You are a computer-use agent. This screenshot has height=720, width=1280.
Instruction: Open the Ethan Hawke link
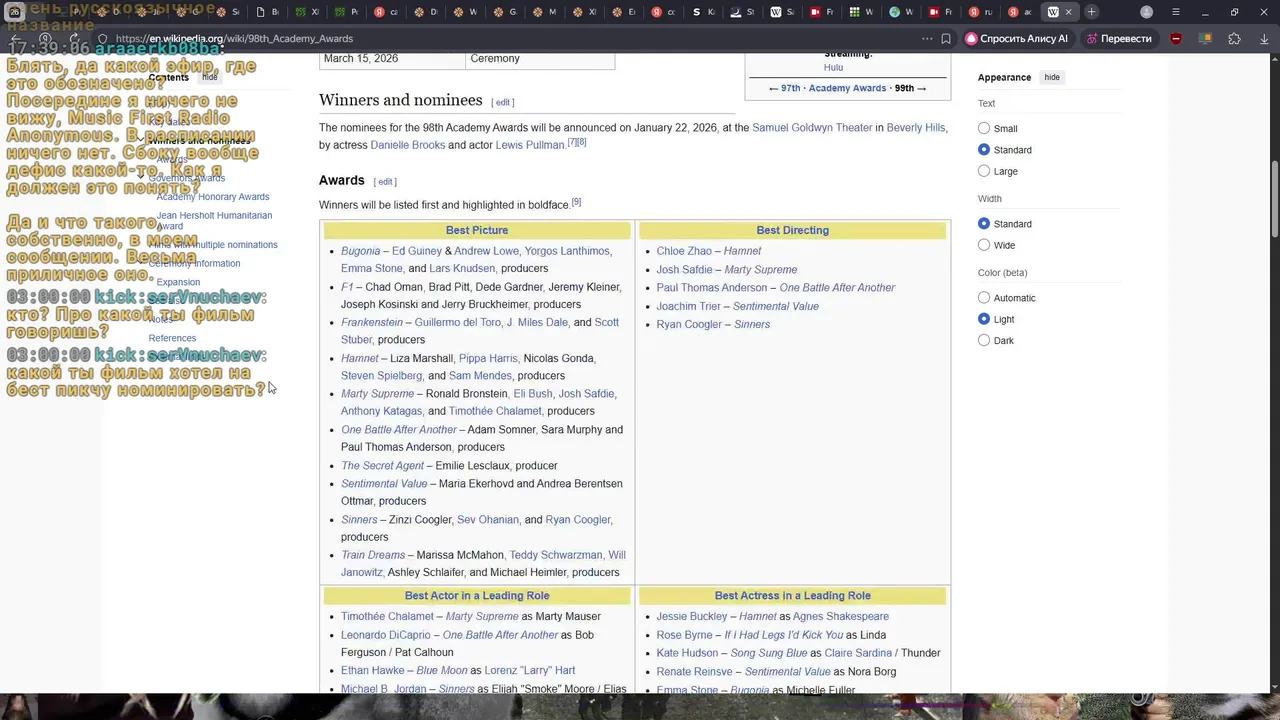[x=372, y=671]
